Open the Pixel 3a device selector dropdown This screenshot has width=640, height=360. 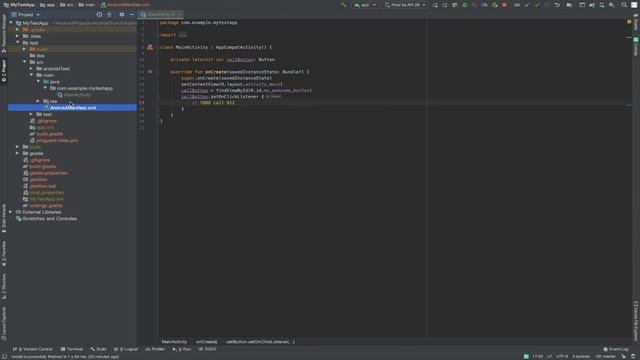coord(405,5)
